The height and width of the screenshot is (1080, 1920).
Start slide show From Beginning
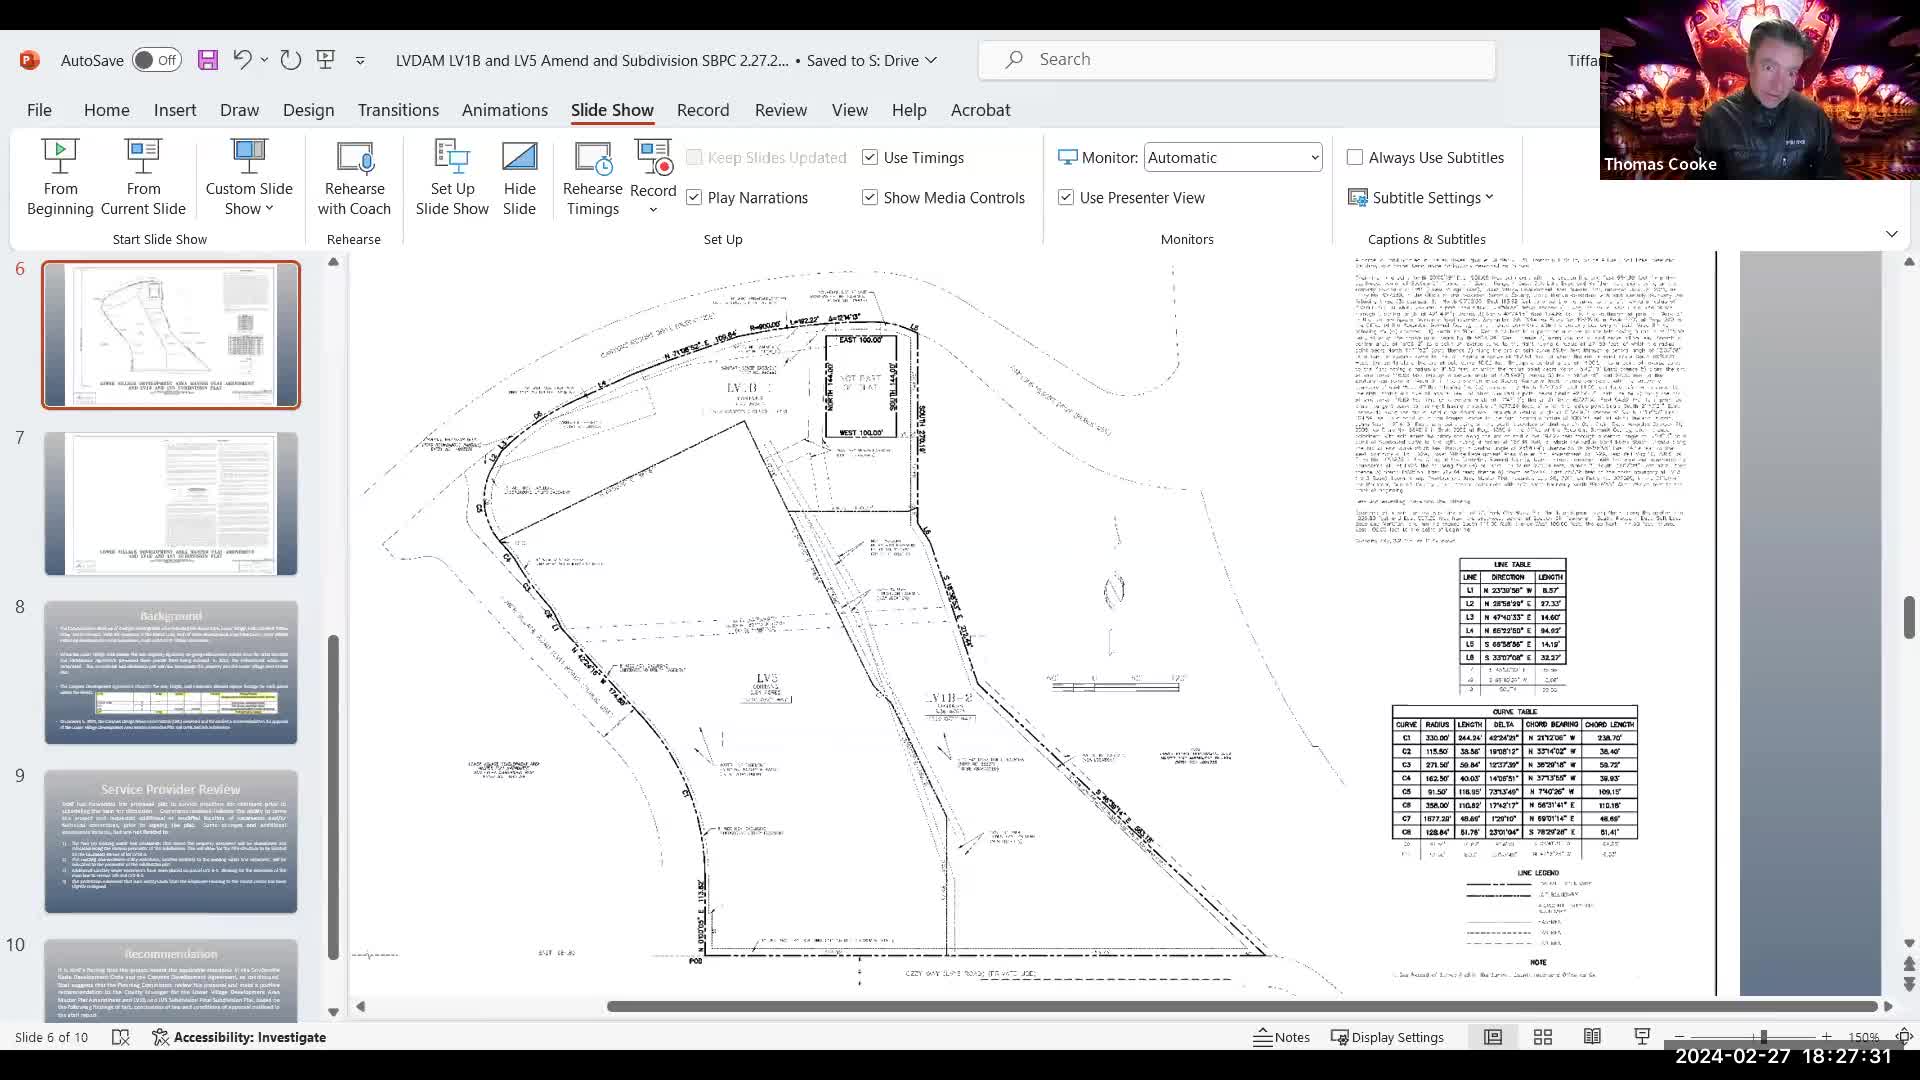(60, 177)
